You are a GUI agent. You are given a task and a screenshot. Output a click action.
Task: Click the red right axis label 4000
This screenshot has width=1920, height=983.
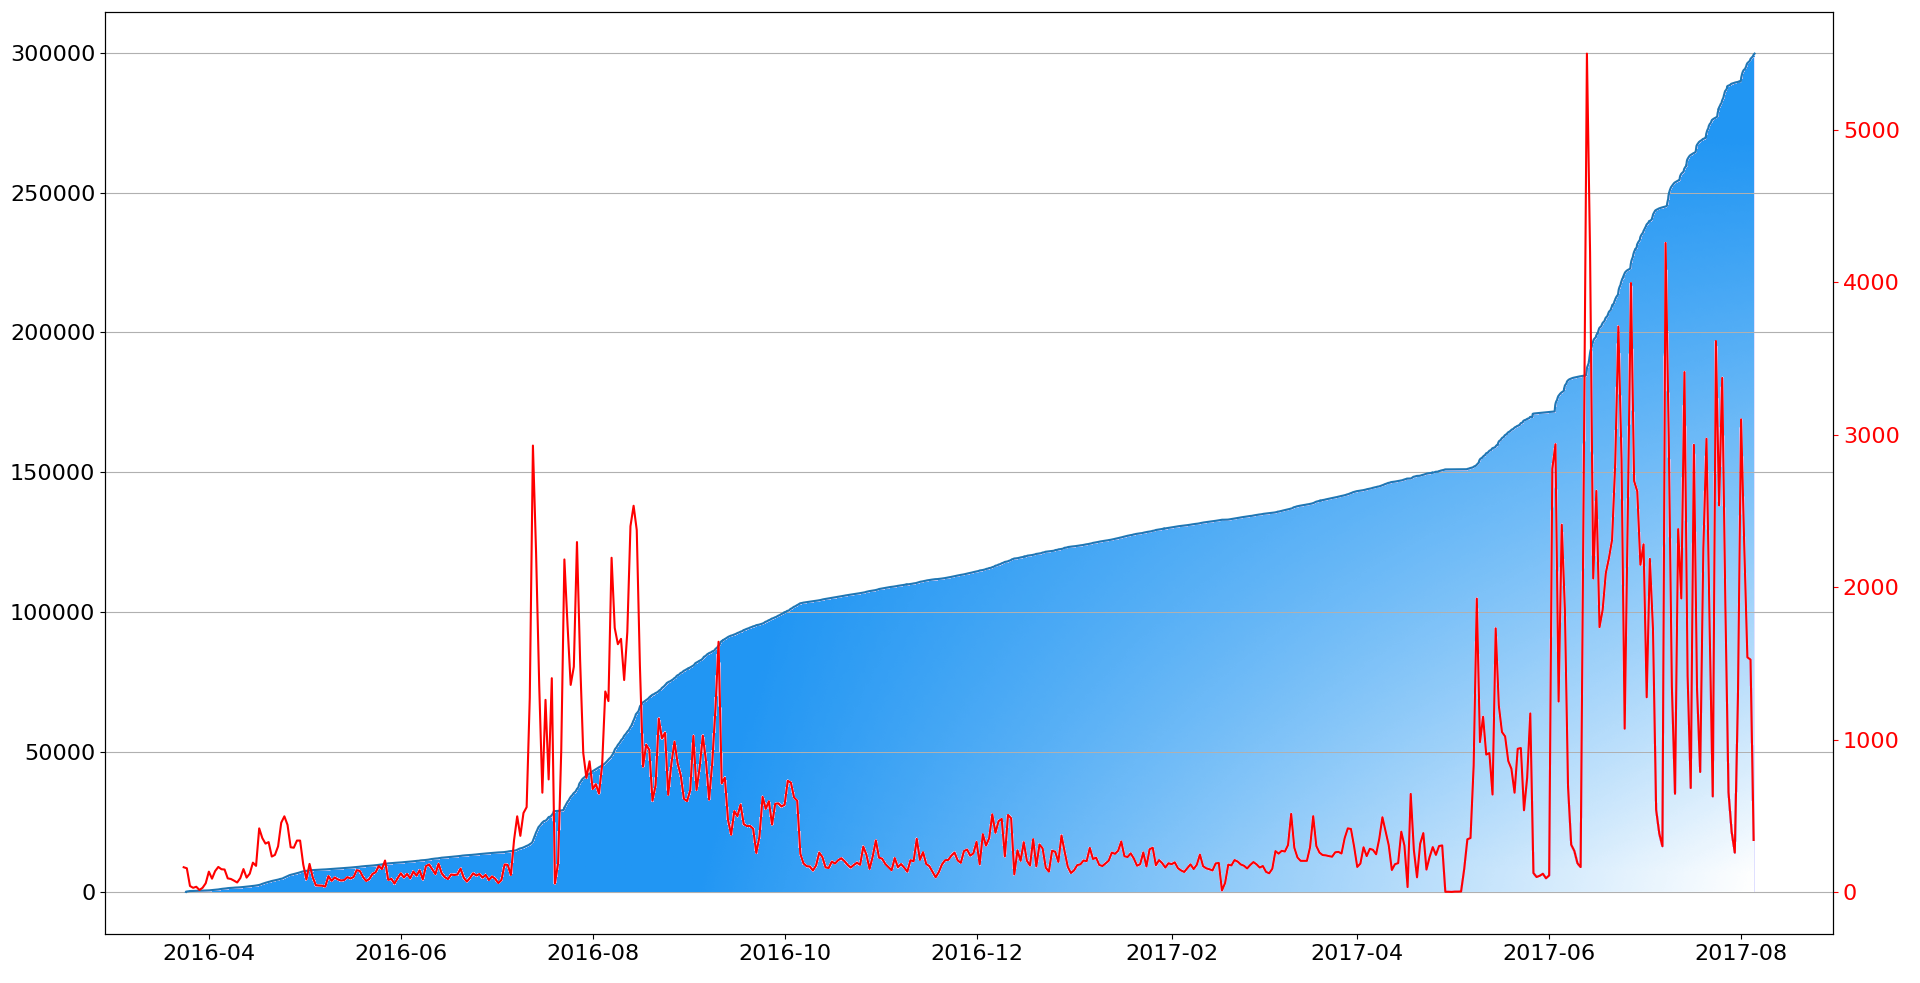click(x=1870, y=283)
